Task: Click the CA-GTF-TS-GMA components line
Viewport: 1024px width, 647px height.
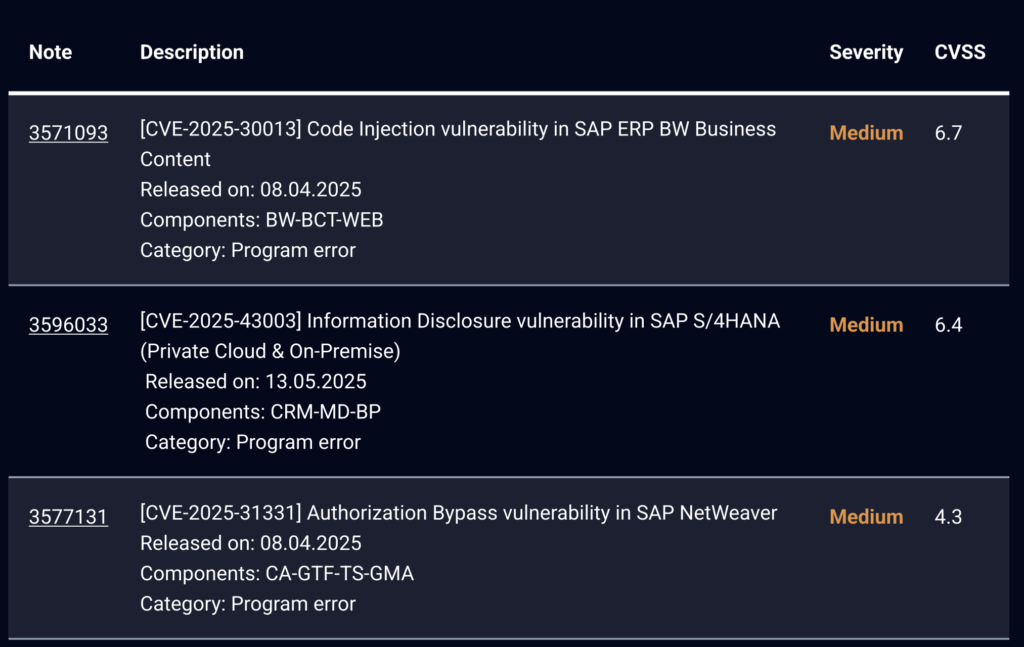Action: click(276, 574)
